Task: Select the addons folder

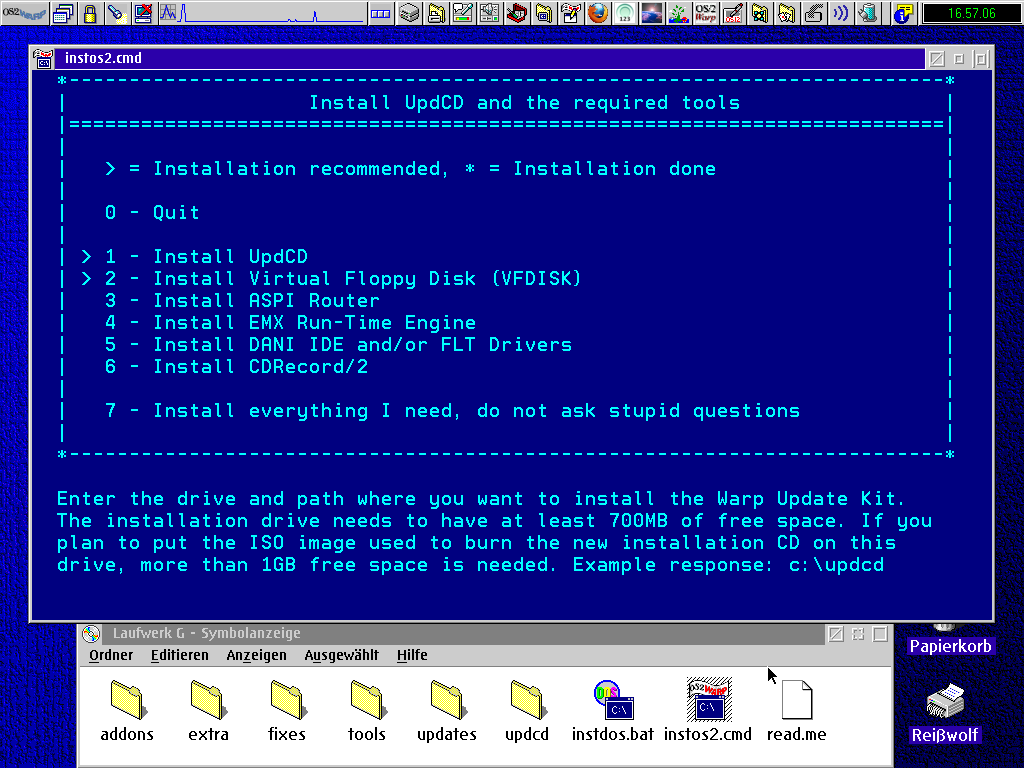Action: pyautogui.click(x=127, y=711)
